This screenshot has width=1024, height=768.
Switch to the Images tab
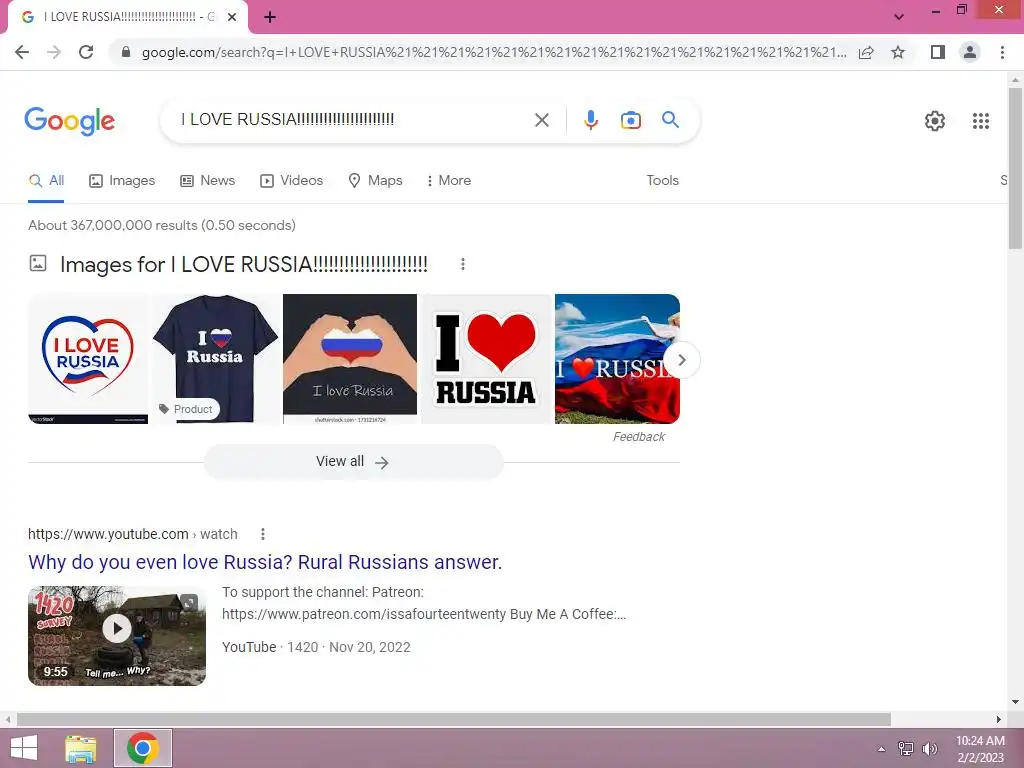click(122, 181)
